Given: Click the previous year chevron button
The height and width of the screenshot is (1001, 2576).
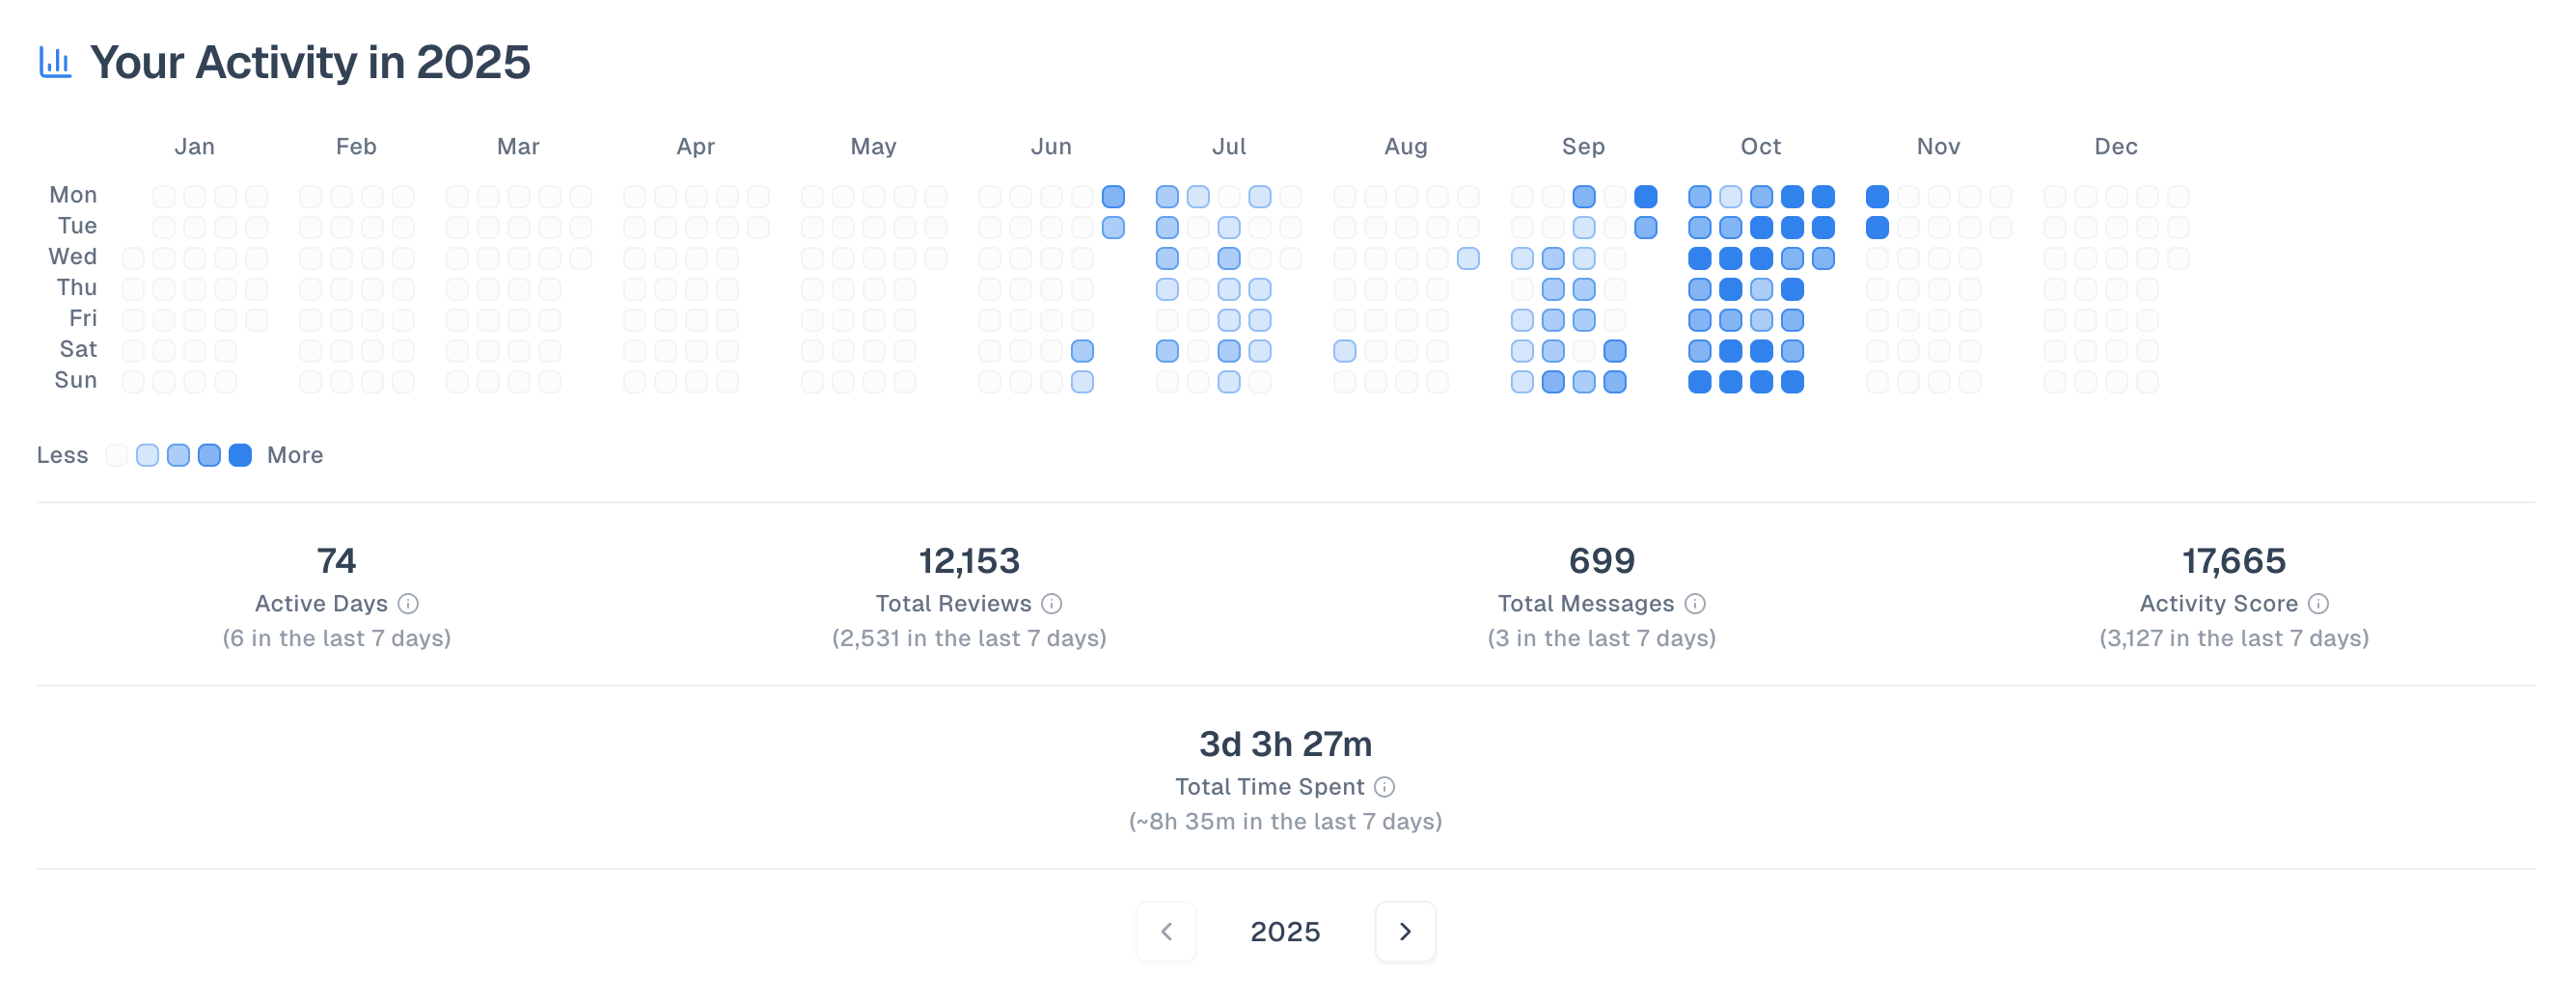Looking at the screenshot, I should click(x=1166, y=931).
